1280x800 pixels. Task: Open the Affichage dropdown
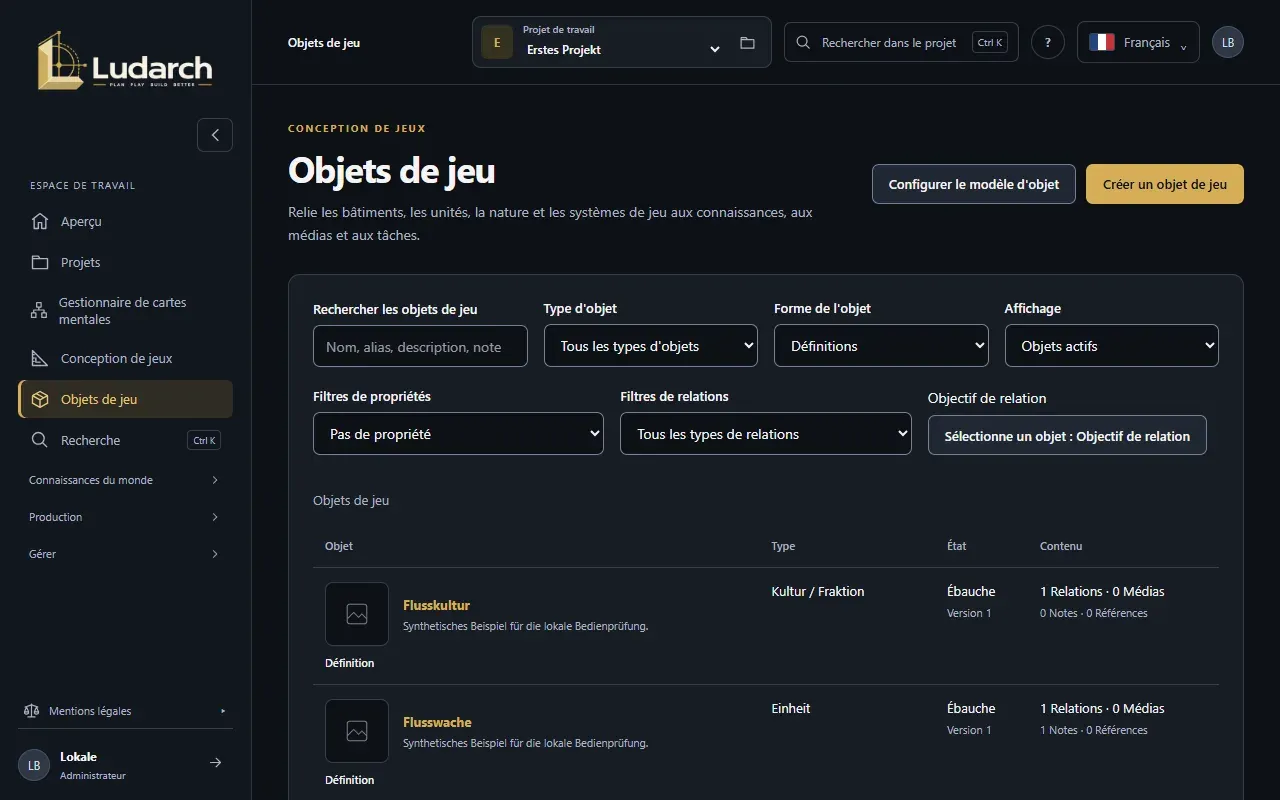click(x=1112, y=346)
